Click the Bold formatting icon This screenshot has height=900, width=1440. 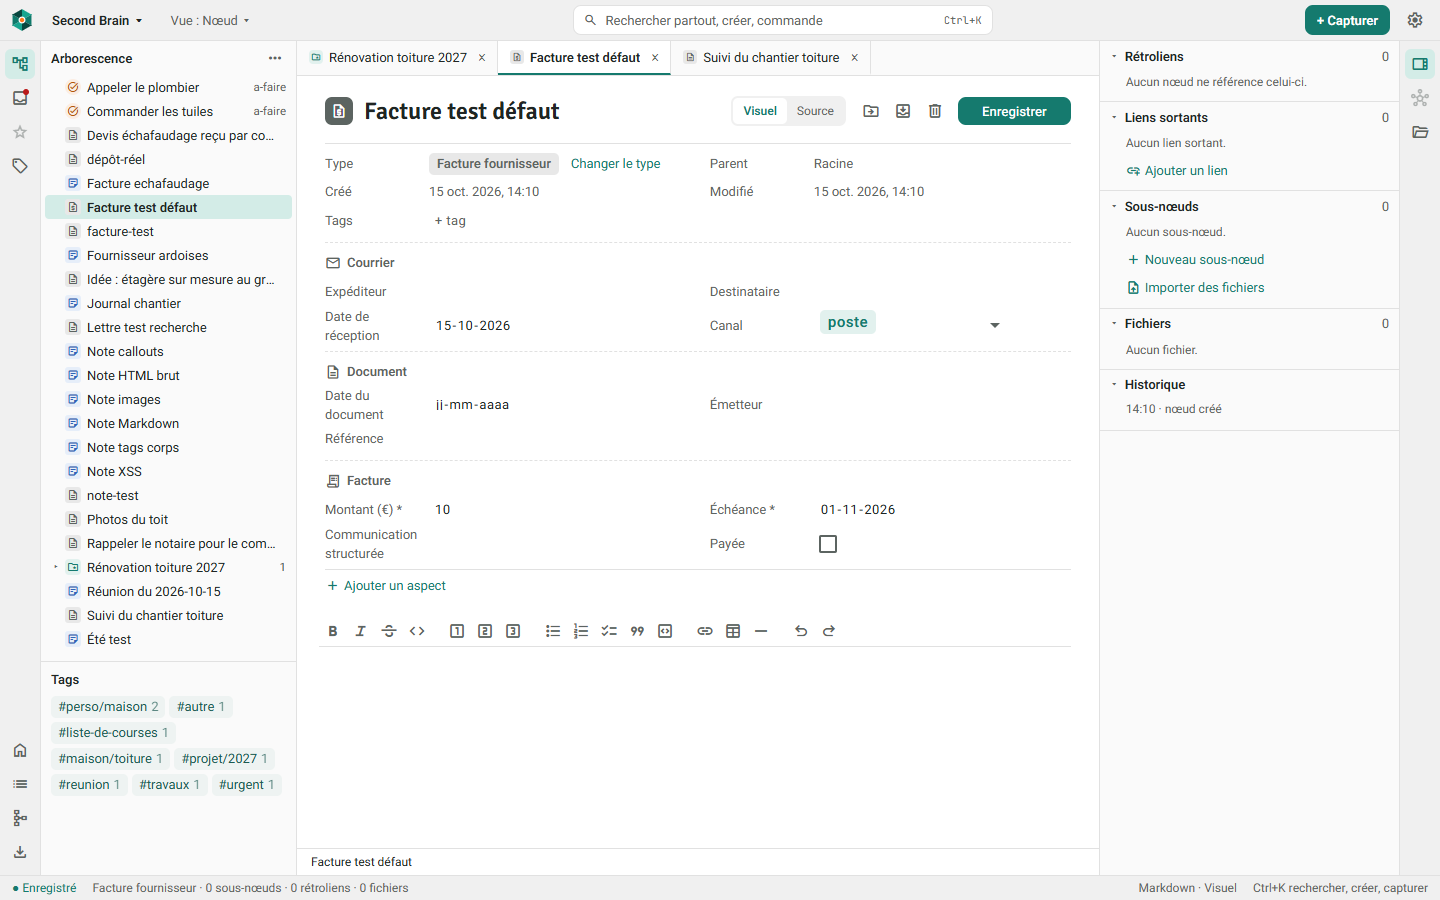[333, 631]
